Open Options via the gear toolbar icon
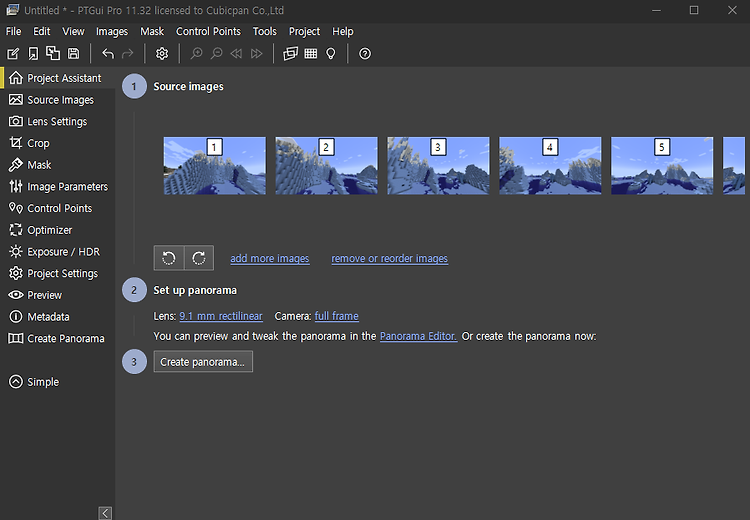The width and height of the screenshot is (750, 520). (162, 54)
